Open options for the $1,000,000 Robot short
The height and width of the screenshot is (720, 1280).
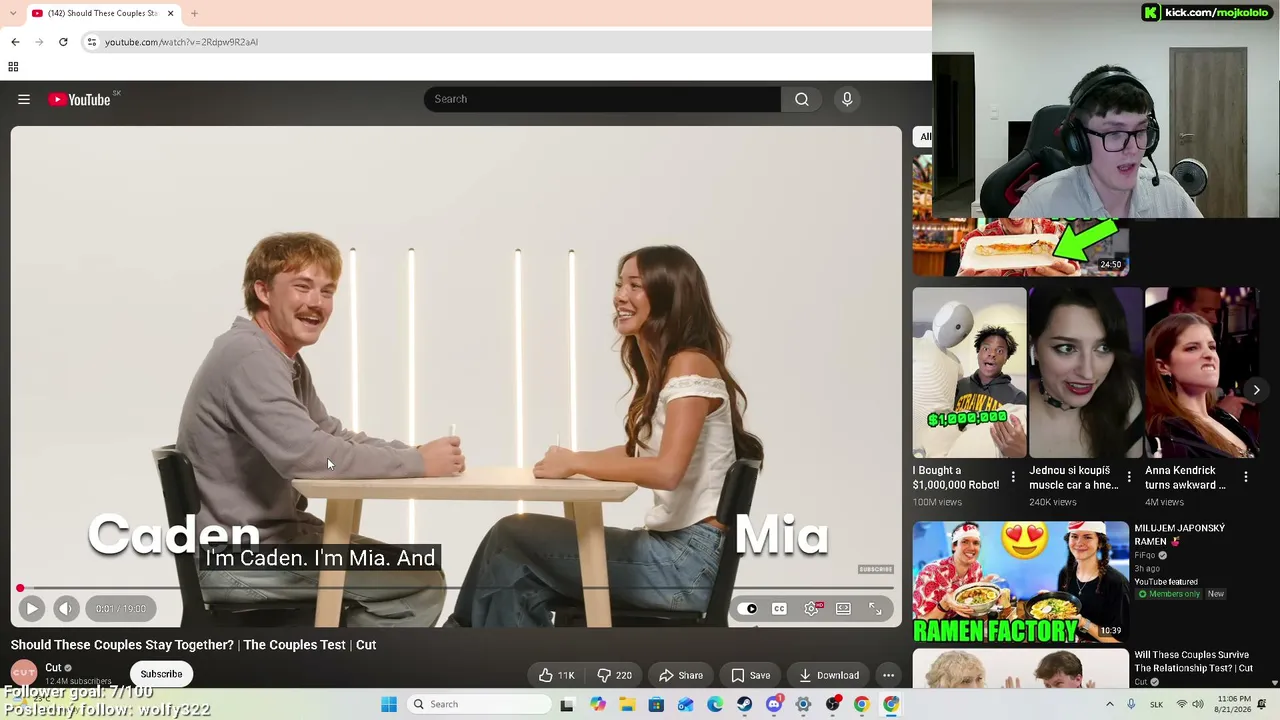(x=1013, y=477)
